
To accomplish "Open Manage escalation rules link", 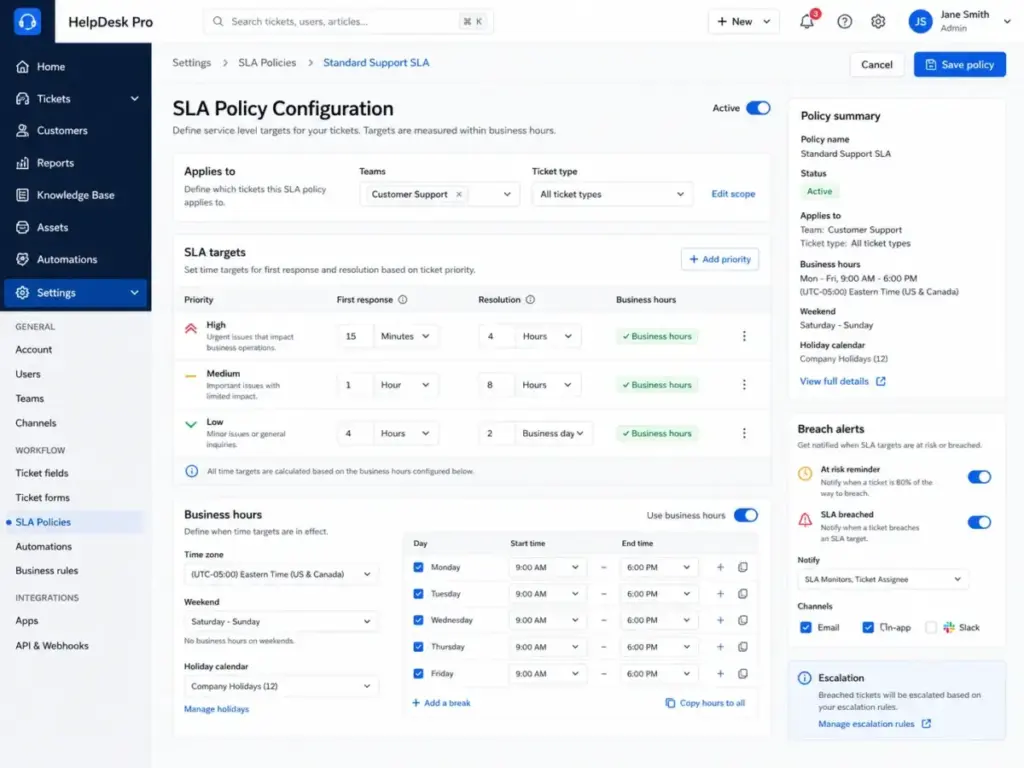I will (874, 724).
